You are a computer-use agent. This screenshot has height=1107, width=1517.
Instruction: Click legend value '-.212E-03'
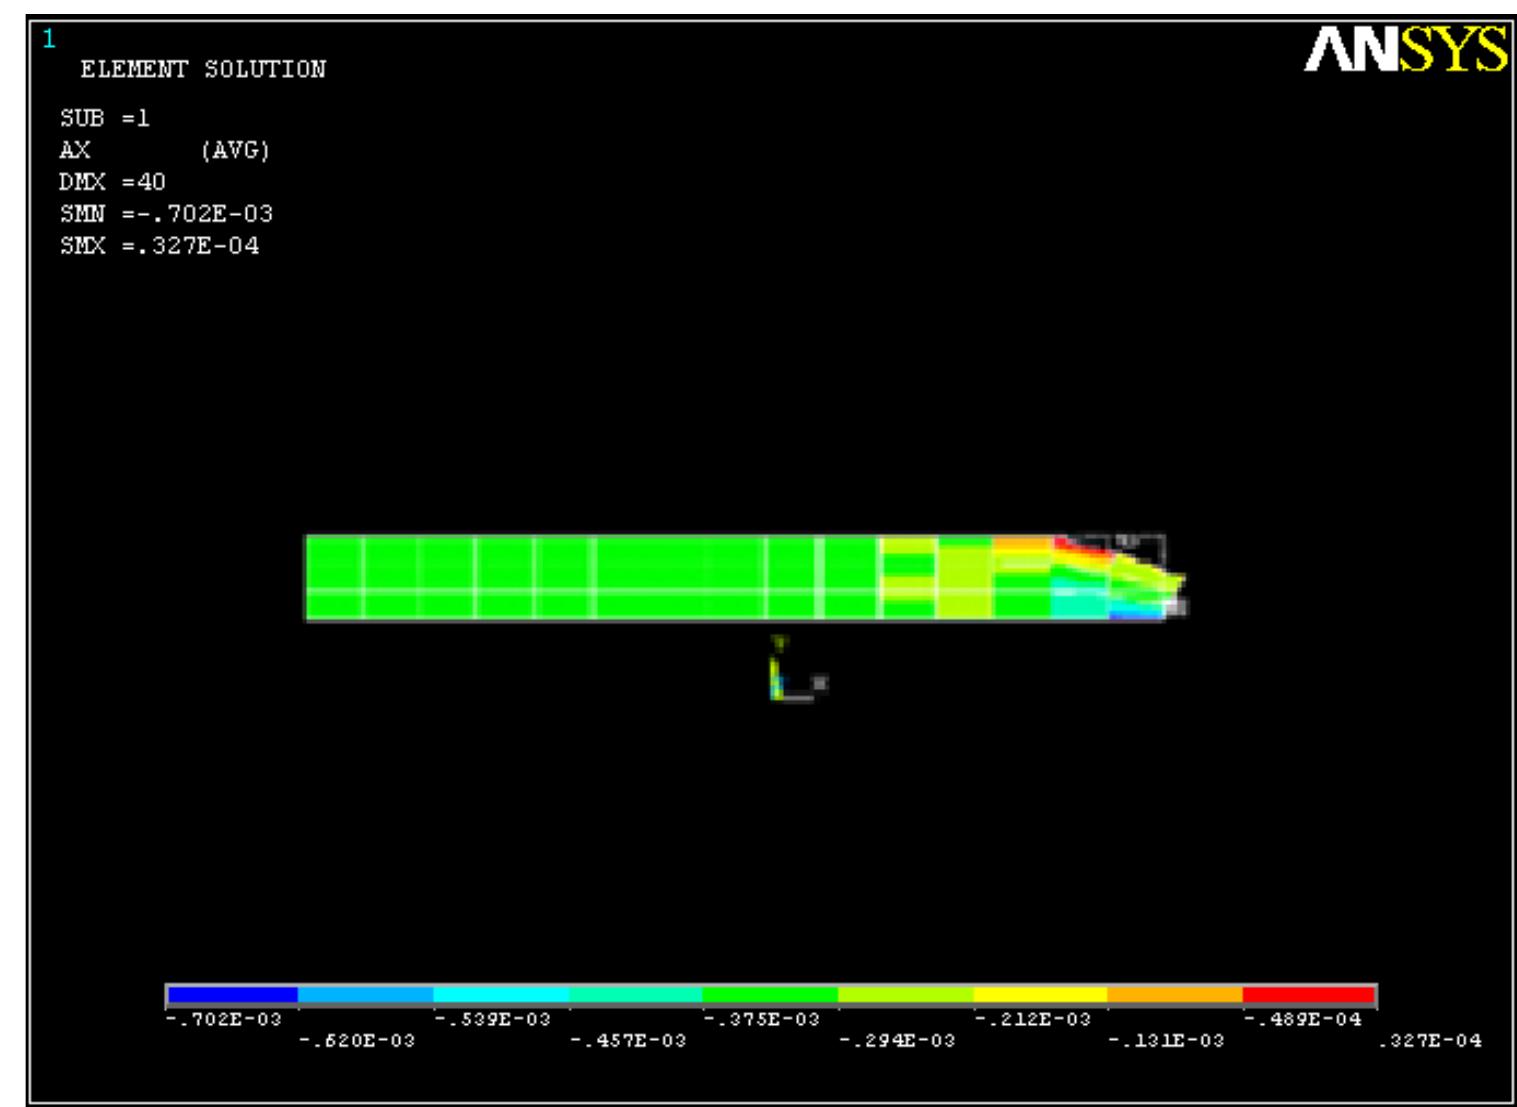tap(1032, 1020)
